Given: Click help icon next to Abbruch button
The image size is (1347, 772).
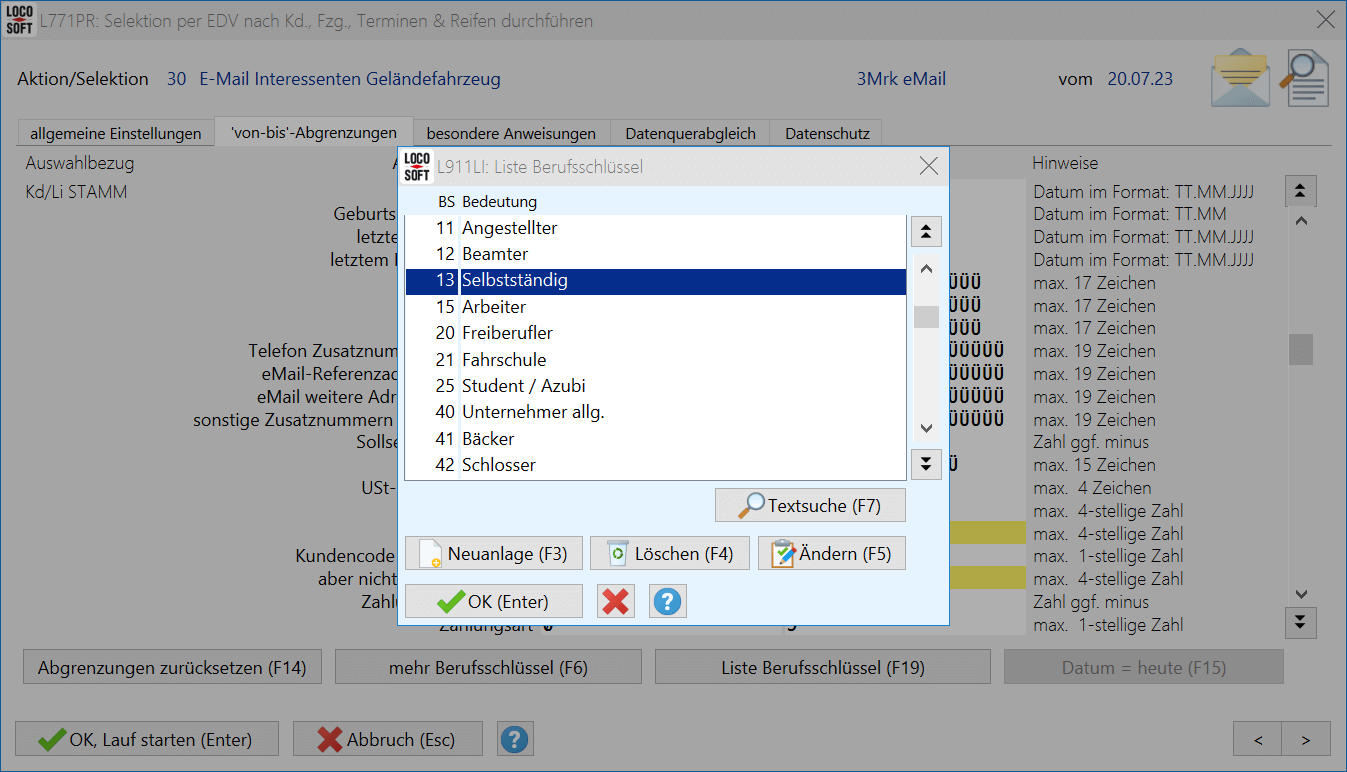Looking at the screenshot, I should point(514,740).
